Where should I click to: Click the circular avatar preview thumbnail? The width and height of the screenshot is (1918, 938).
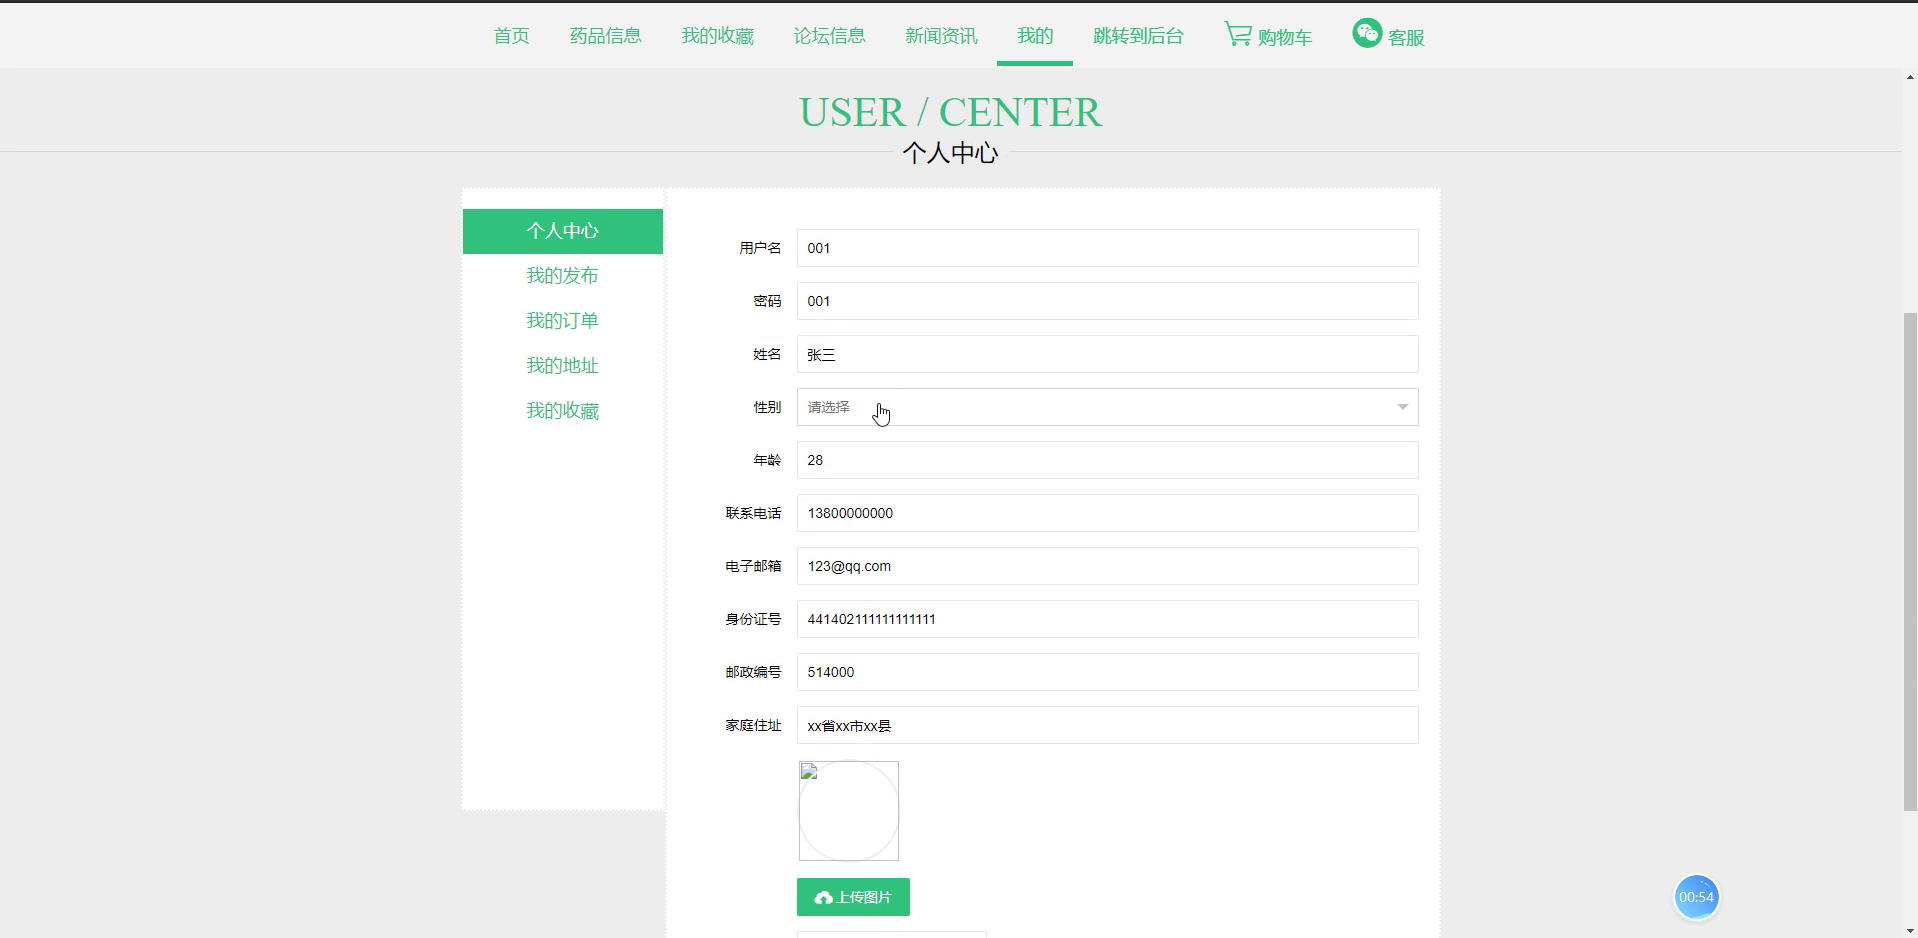click(849, 811)
